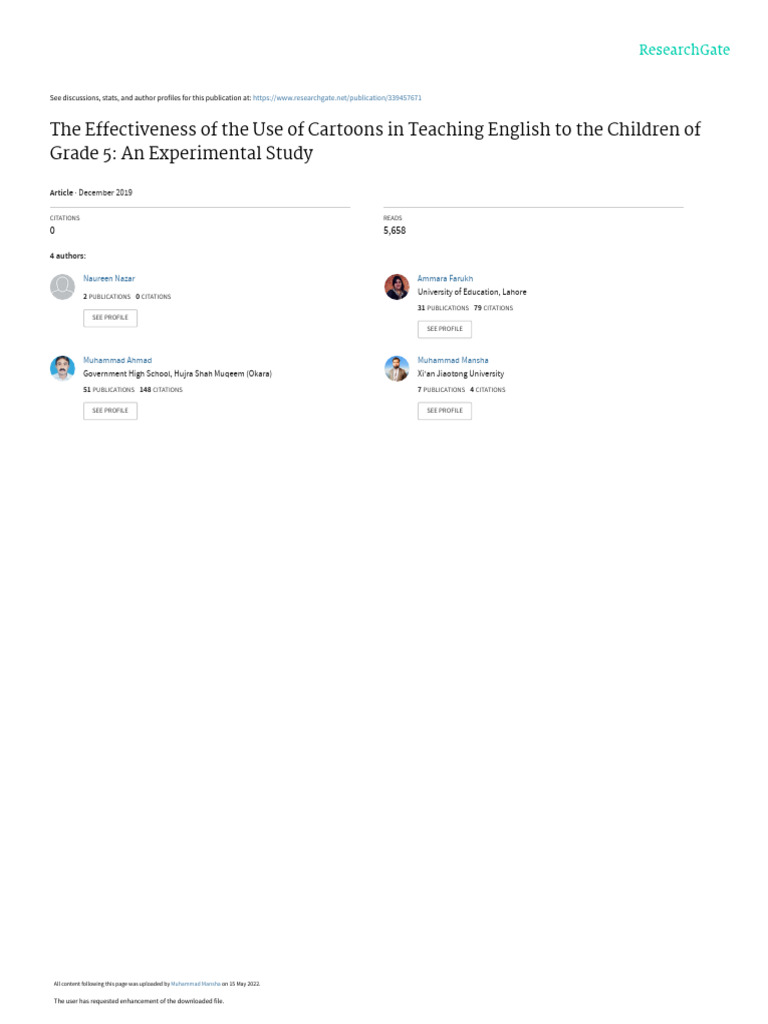Image resolution: width=768 pixels, height=1024 pixels.
Task: Click the paper title heading
Action: coord(375,141)
